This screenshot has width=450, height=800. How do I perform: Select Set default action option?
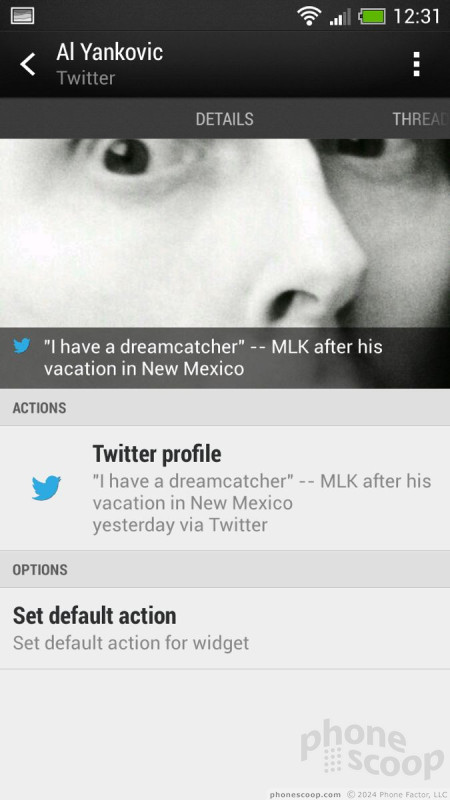click(x=225, y=628)
